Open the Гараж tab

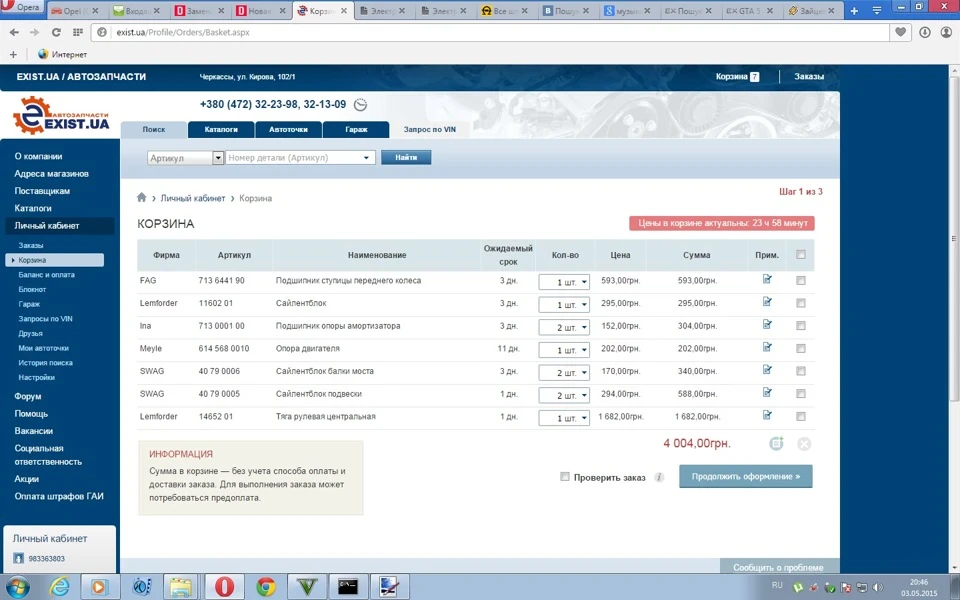[356, 129]
